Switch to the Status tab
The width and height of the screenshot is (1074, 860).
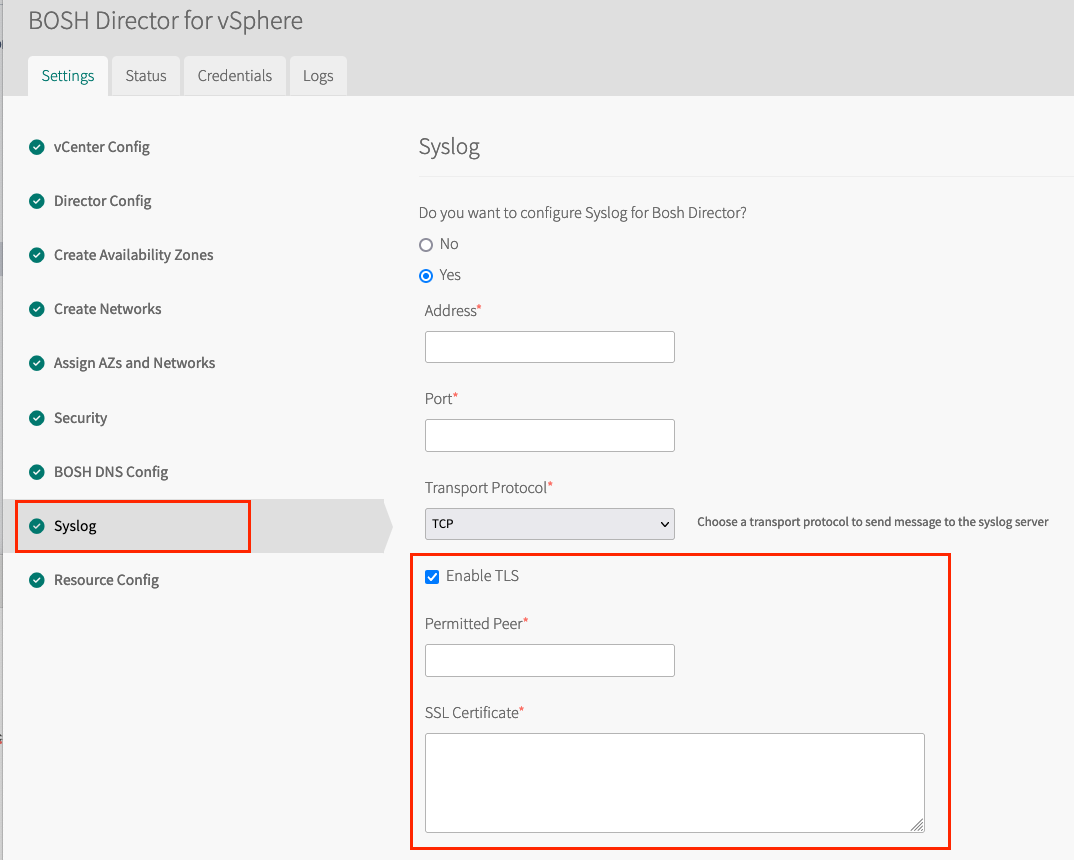(x=146, y=76)
